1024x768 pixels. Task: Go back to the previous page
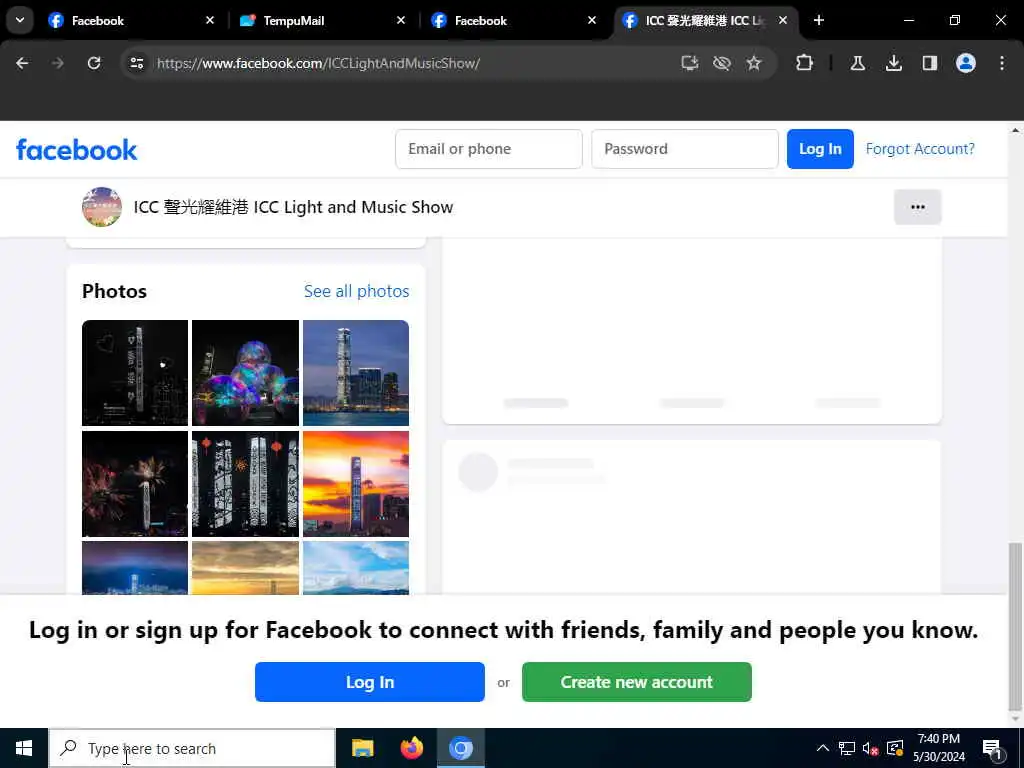pos(22,63)
